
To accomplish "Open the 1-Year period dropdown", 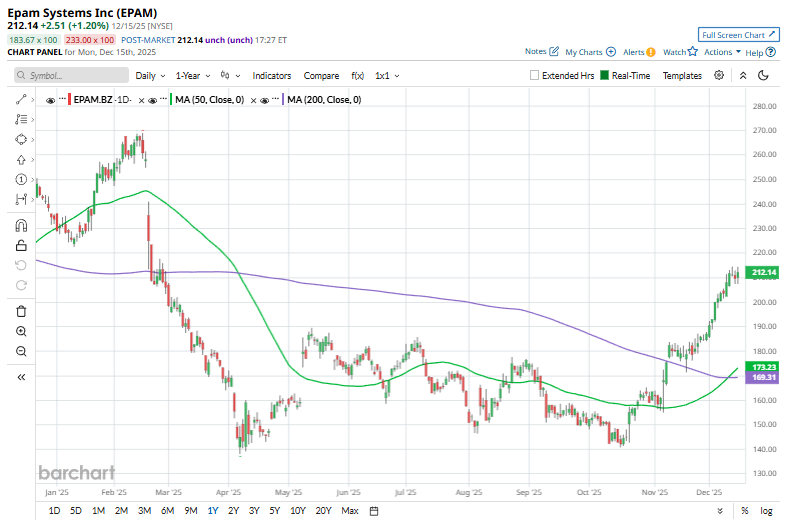I will click(192, 75).
